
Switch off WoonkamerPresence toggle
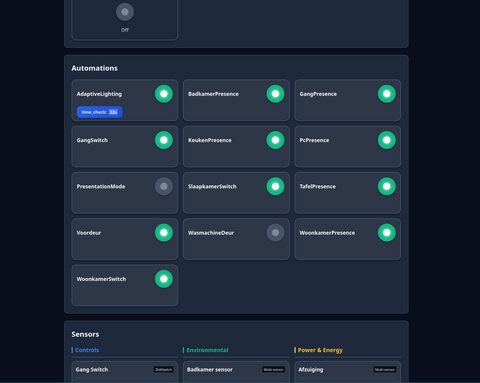point(387,233)
